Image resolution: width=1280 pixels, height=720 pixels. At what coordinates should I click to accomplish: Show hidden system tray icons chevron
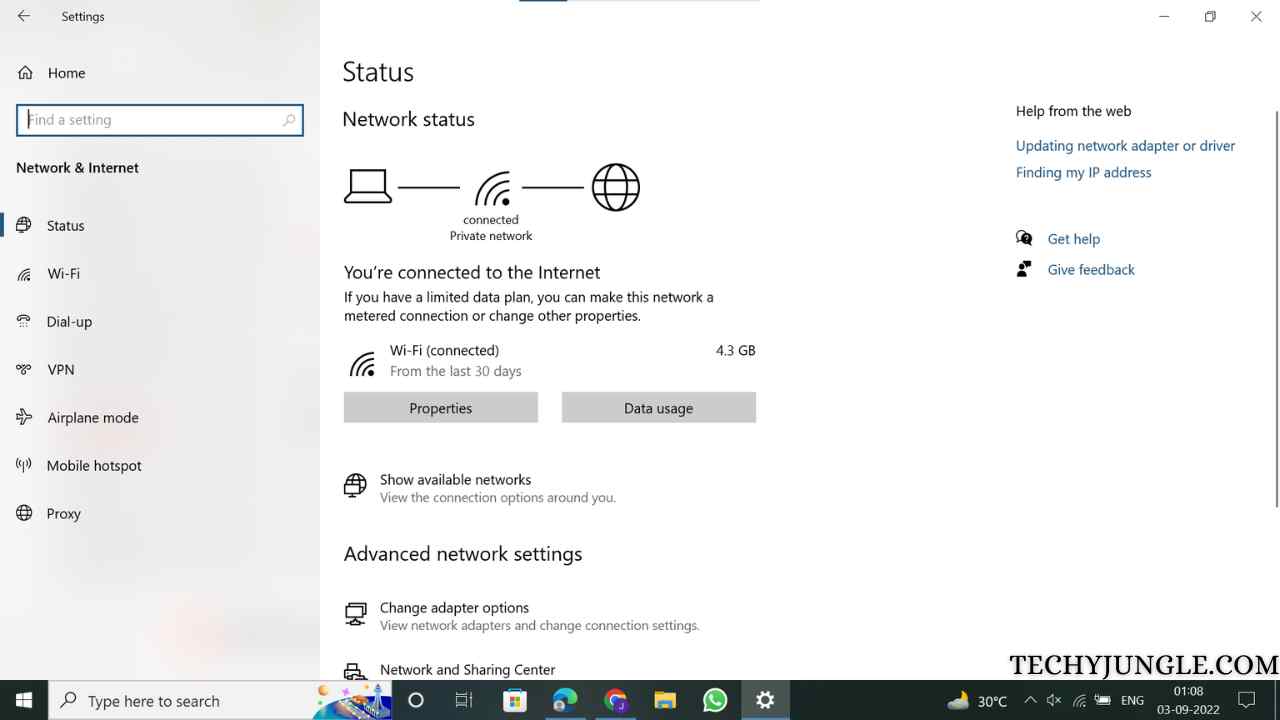1028,700
